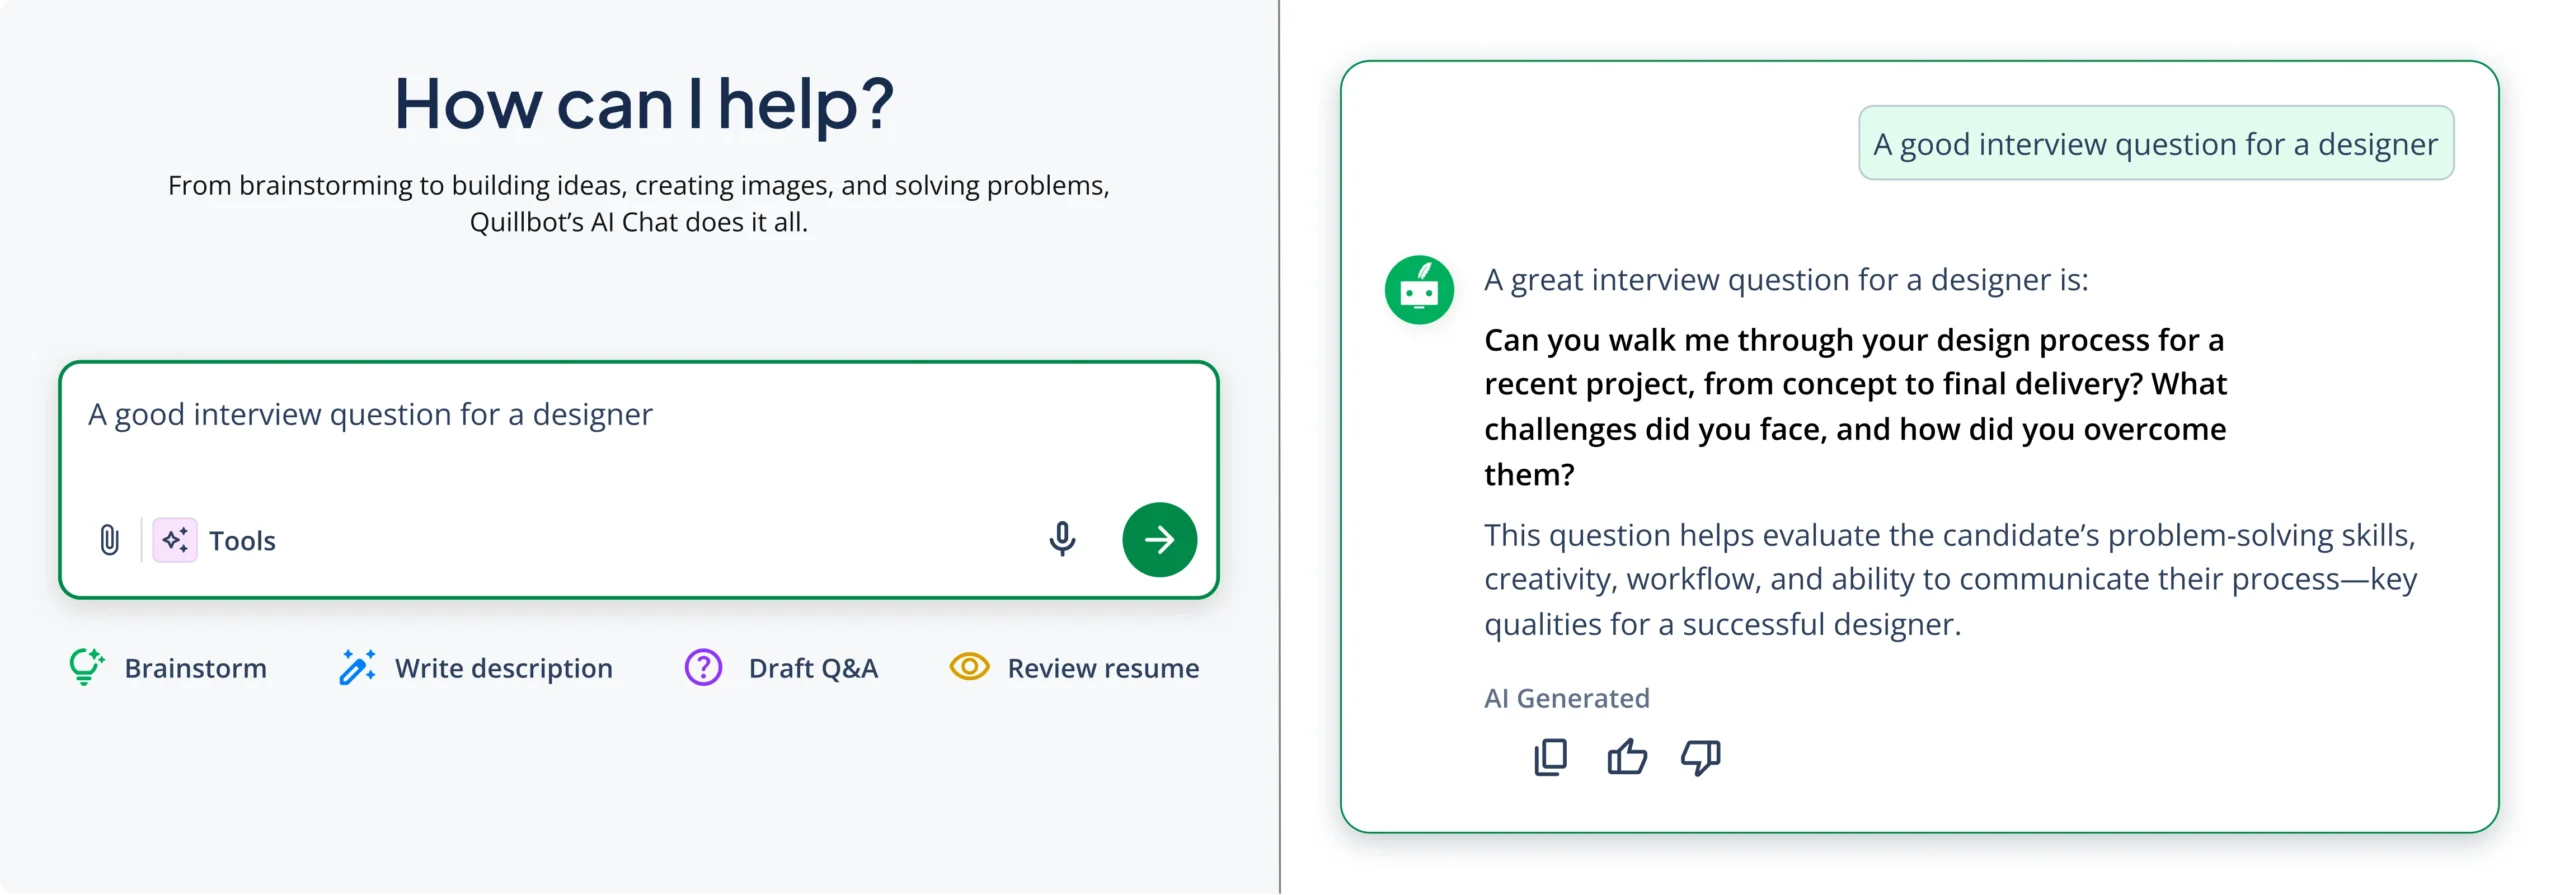Image resolution: width=2560 pixels, height=895 pixels.
Task: Click the user message bubble in chat
Action: pyautogui.click(x=2155, y=144)
